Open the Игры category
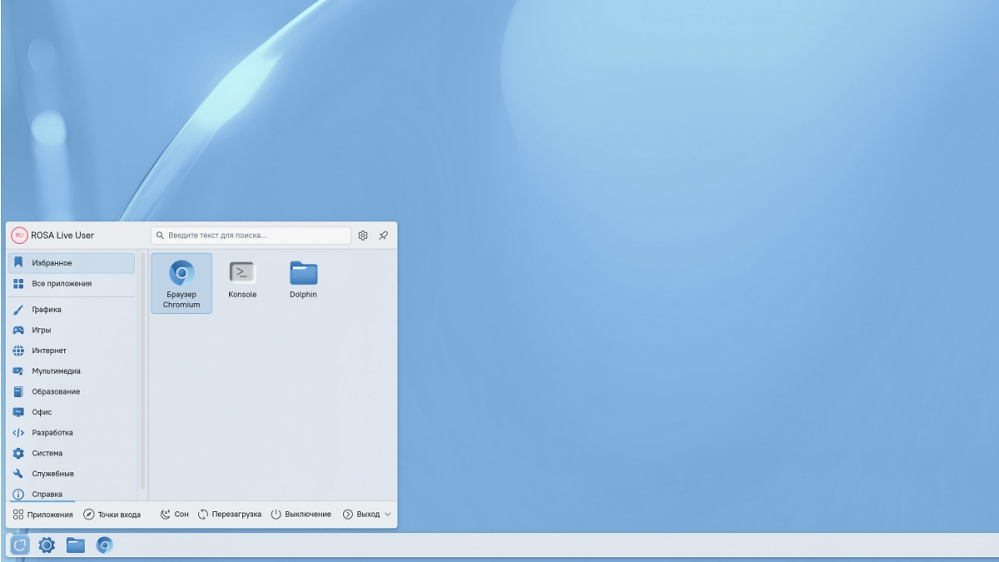 tap(71, 330)
